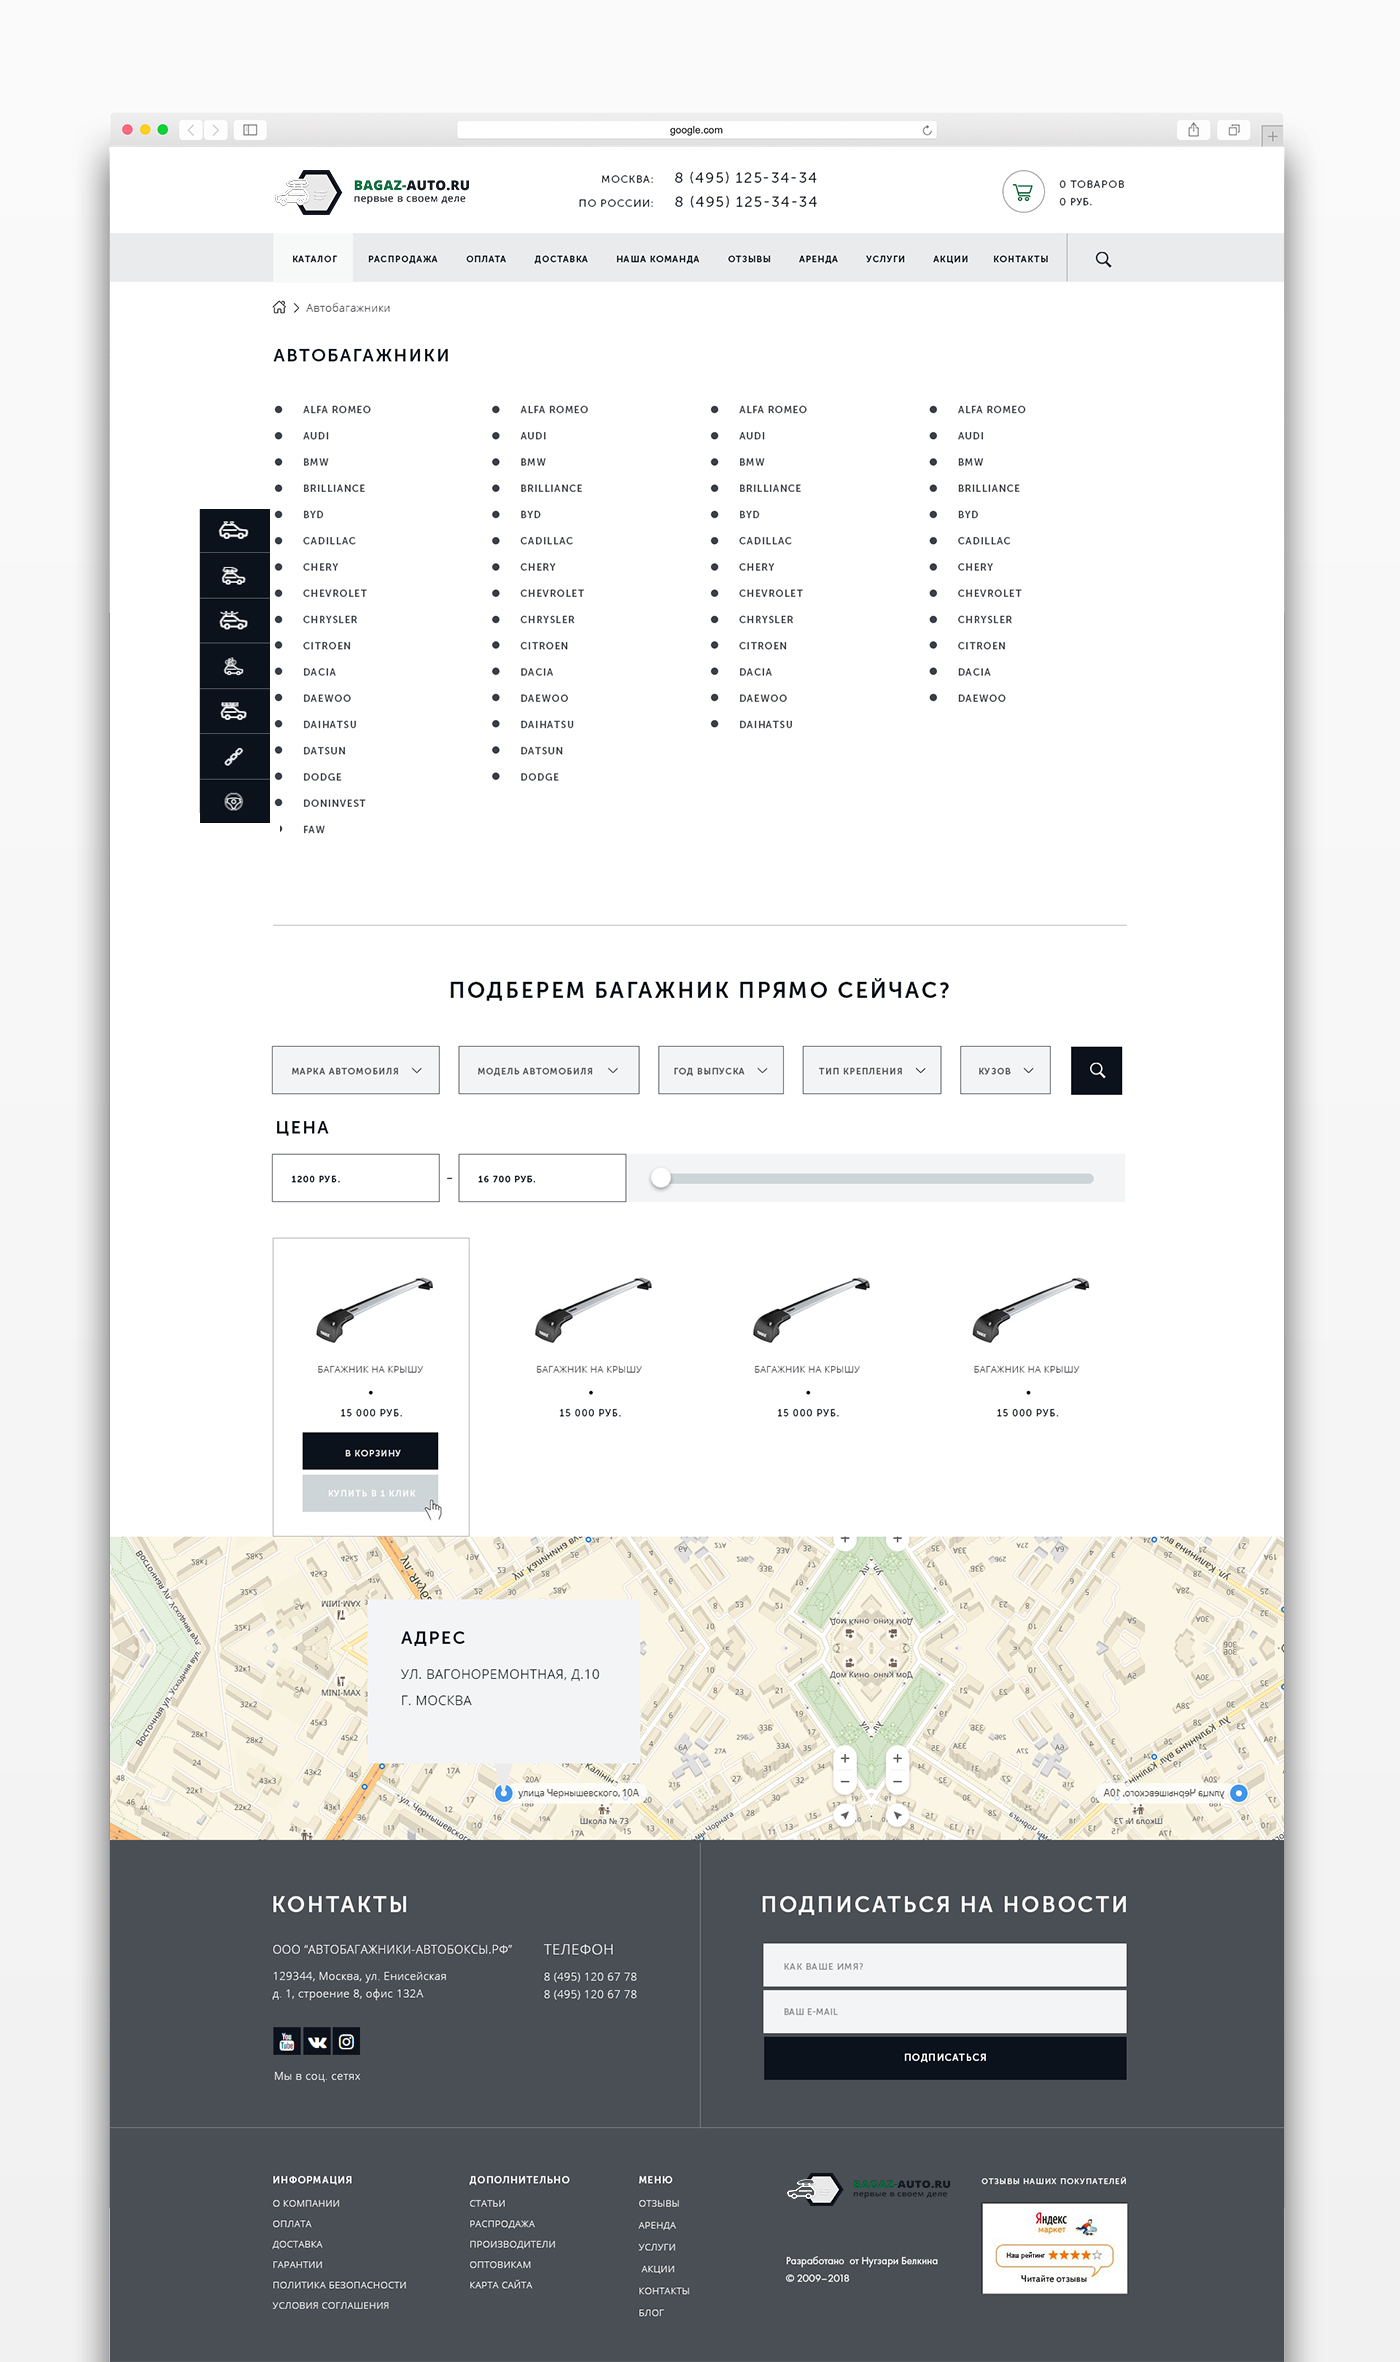Screen dimensions: 1400x2362
Task: Expand the КУЗОВ dropdown
Action: pos(1005,1070)
